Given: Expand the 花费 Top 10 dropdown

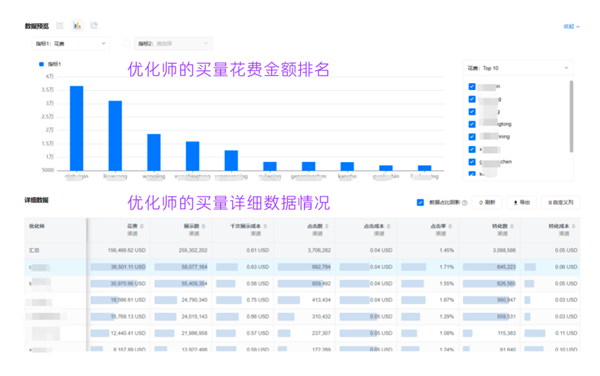Looking at the screenshot, I should (518, 68).
